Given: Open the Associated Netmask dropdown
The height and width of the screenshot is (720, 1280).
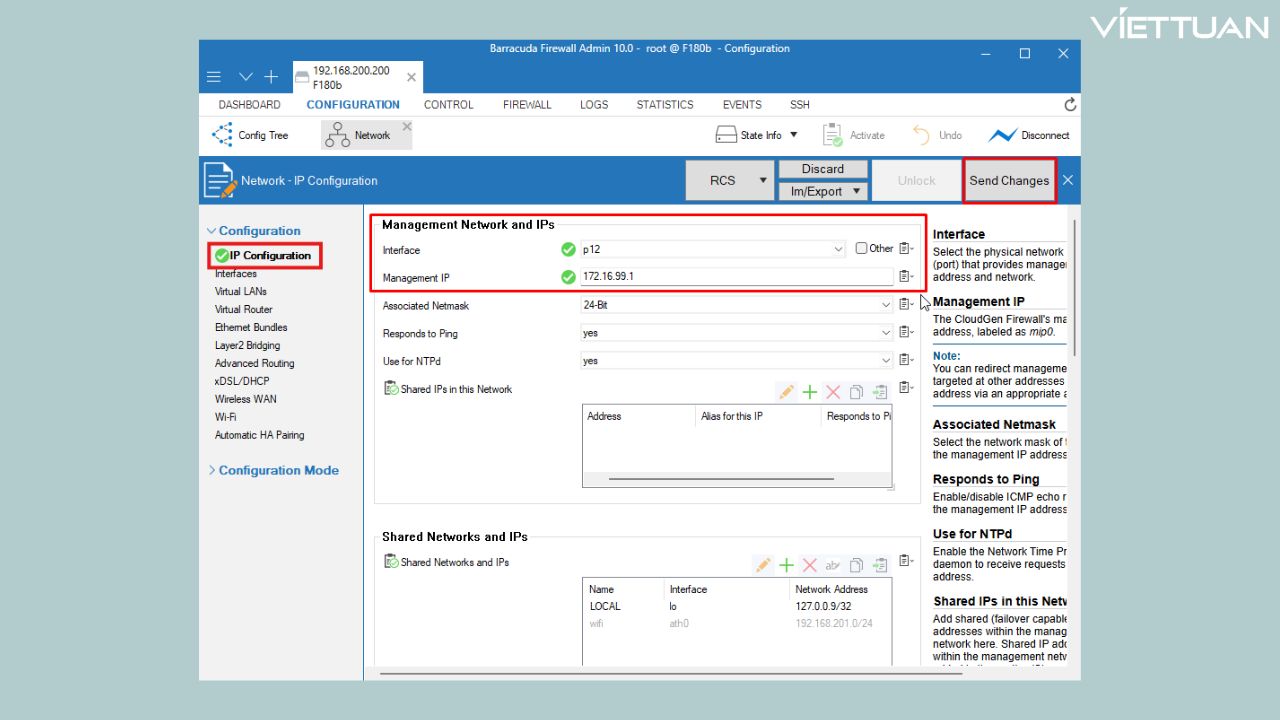Looking at the screenshot, I should [886, 305].
